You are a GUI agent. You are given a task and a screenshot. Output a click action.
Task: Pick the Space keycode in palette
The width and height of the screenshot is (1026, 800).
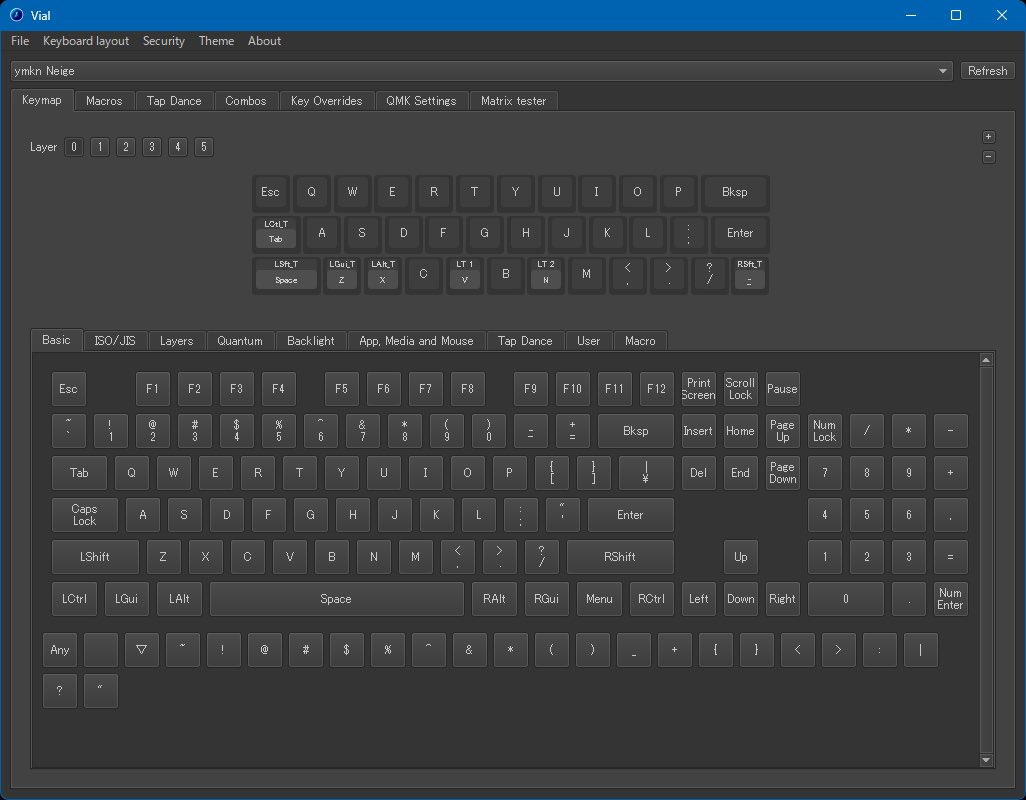[x=336, y=599]
